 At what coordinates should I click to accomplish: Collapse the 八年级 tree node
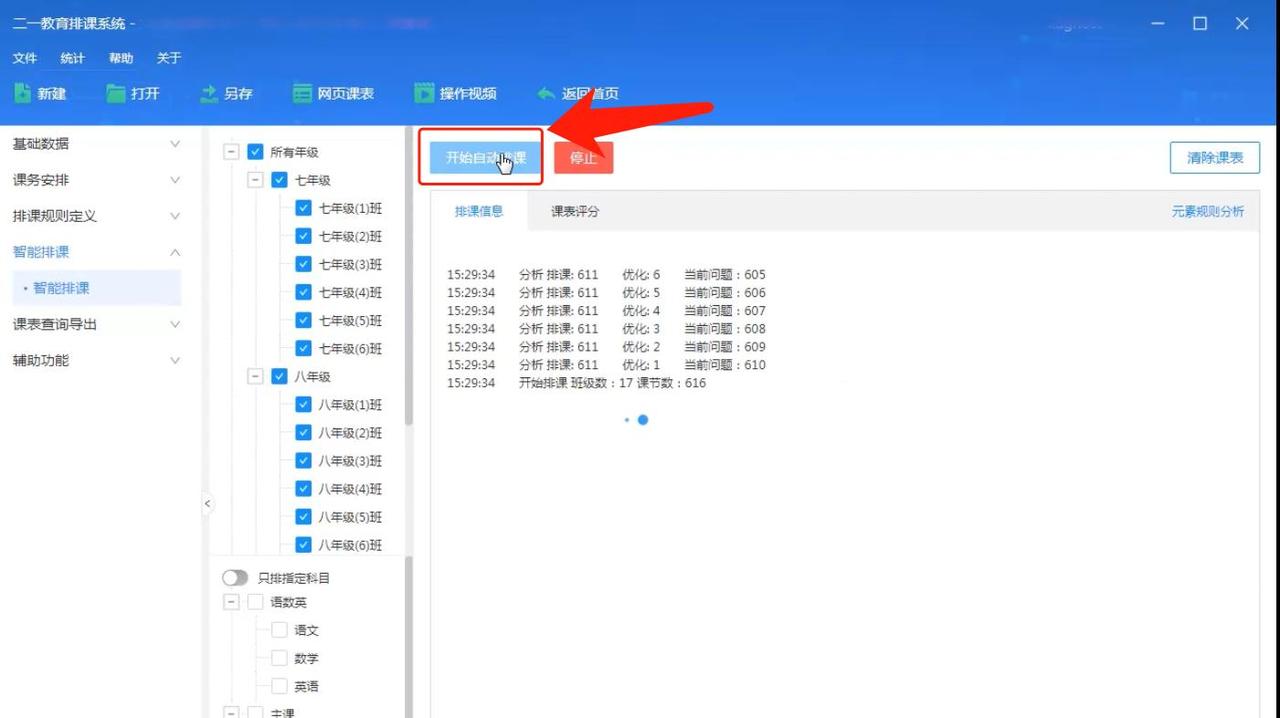click(x=255, y=377)
